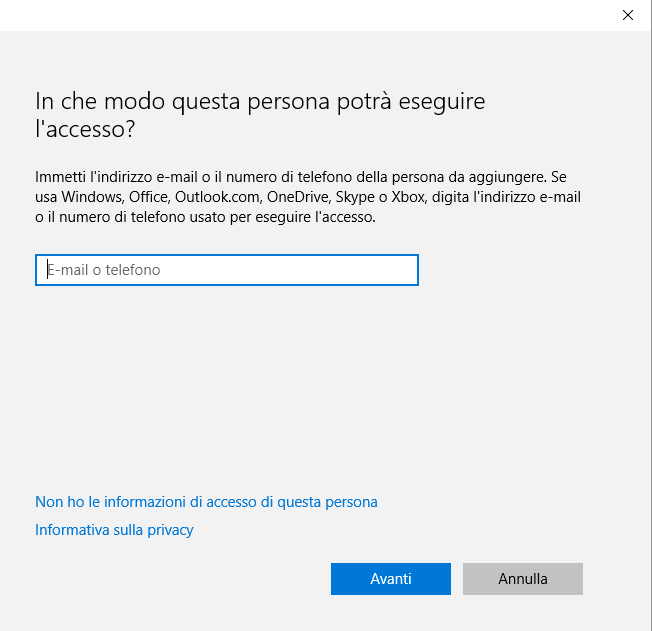652x631 pixels.
Task: Focus the "E-mail o telefono" input field
Action: click(x=227, y=270)
